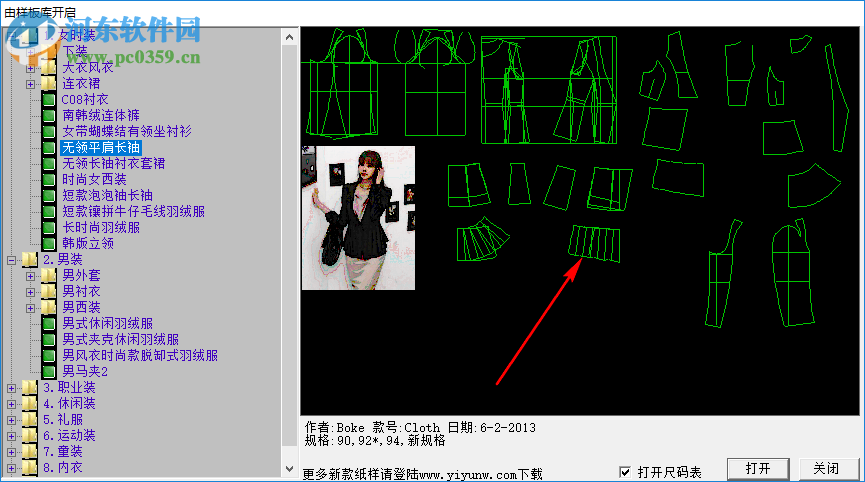Click the folder icon of 大衣风衣

click(49, 68)
